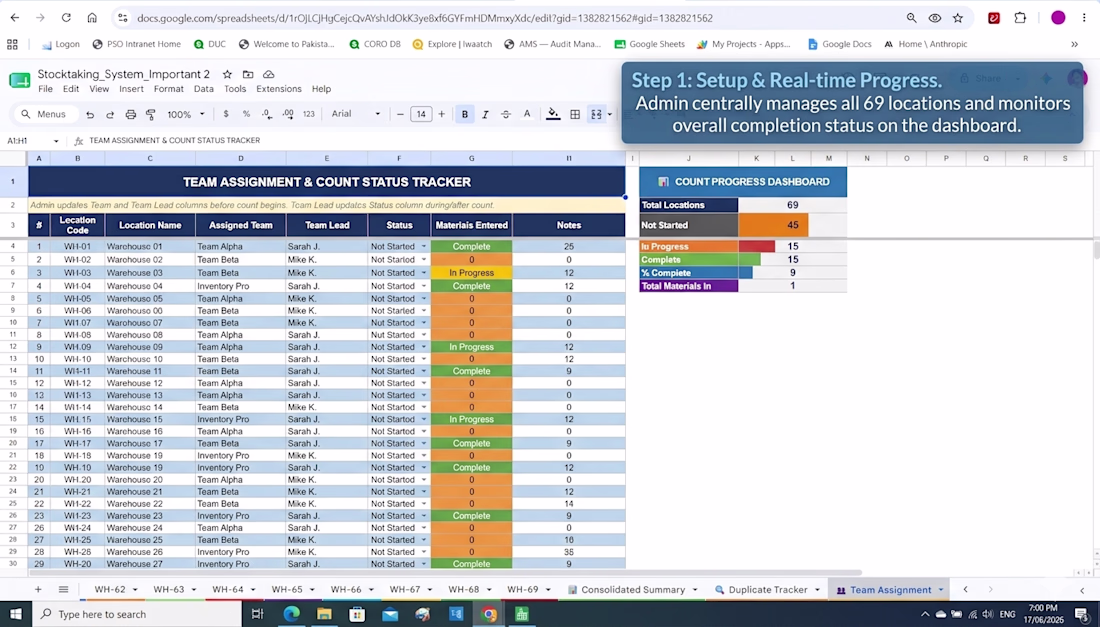1100x627 pixels.
Task: Click the merge cells icon
Action: click(596, 114)
